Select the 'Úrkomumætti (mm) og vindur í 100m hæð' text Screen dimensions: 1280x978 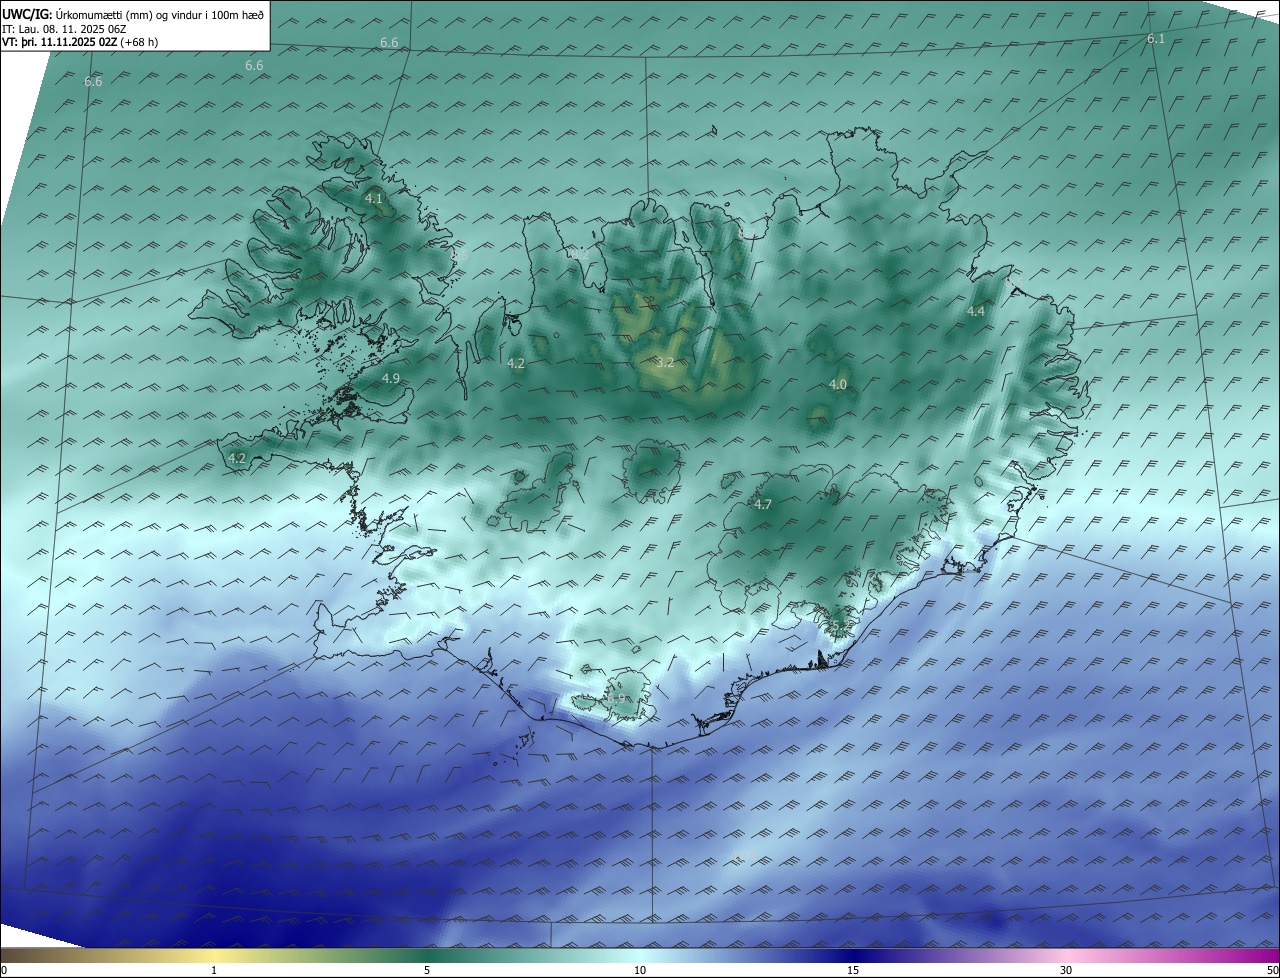[x=158, y=15]
